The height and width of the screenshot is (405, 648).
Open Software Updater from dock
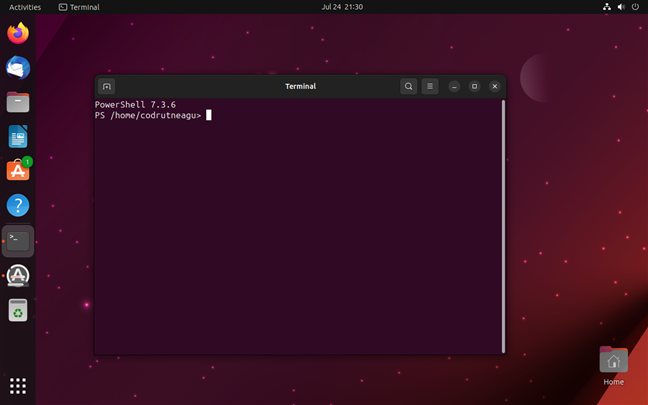pos(18,275)
